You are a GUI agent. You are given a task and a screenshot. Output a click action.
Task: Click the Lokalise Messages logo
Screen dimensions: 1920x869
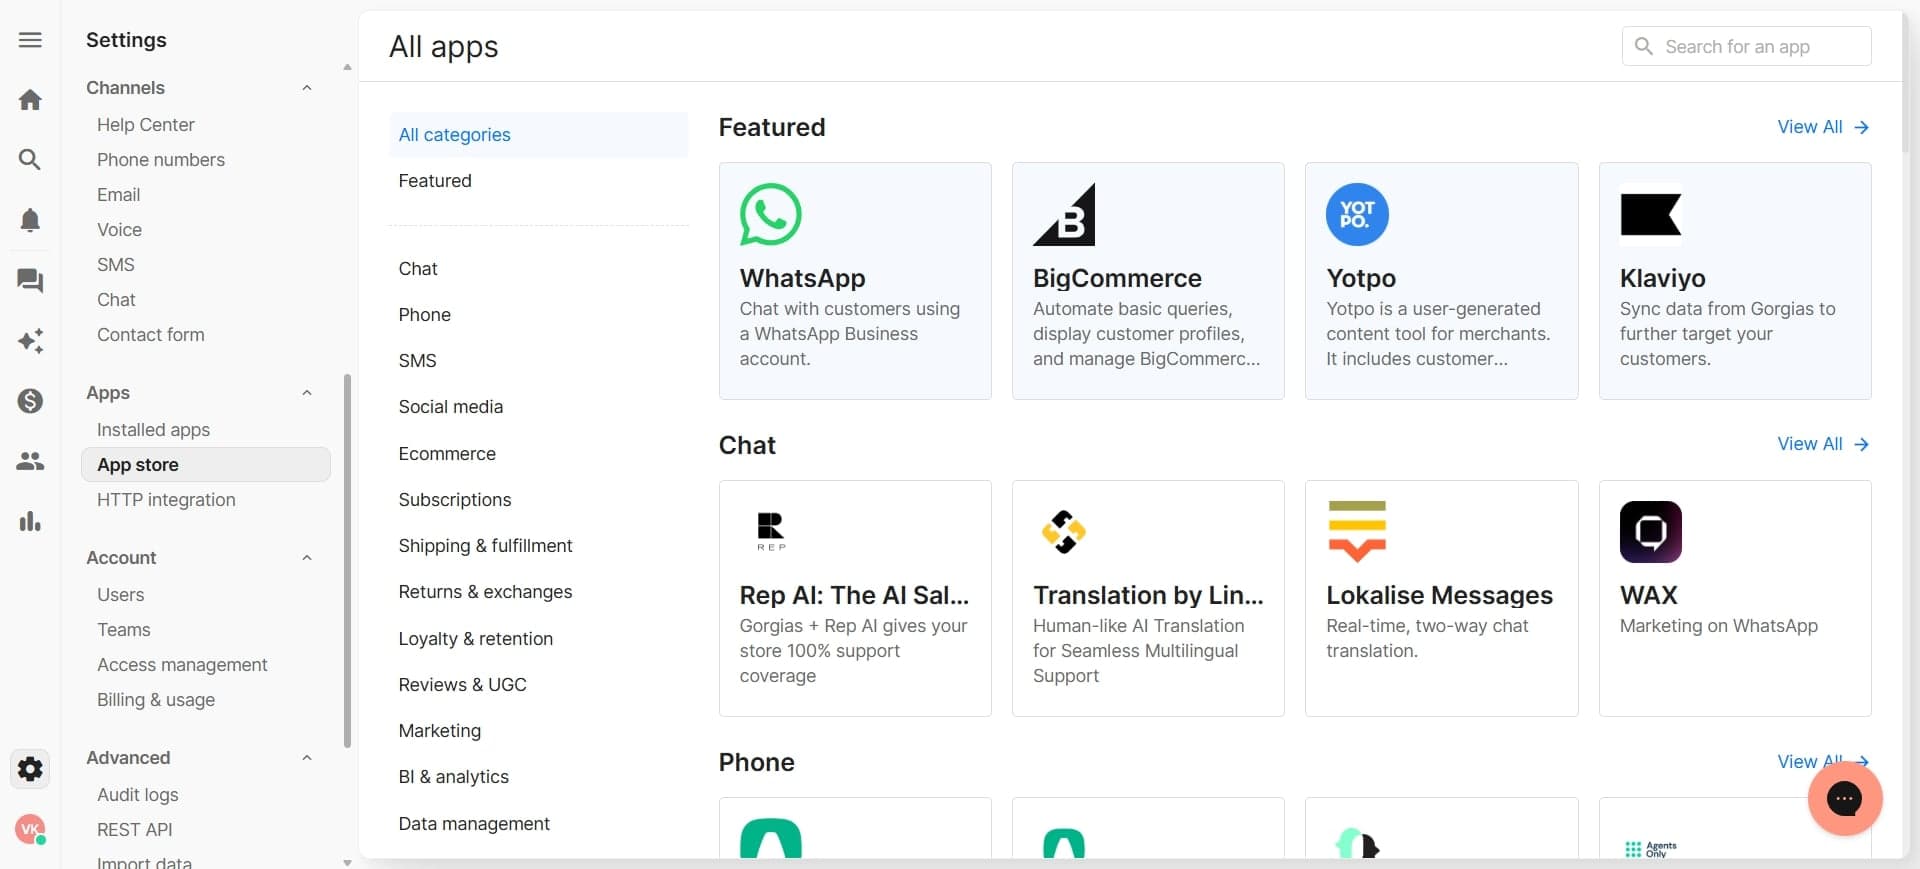point(1357,531)
